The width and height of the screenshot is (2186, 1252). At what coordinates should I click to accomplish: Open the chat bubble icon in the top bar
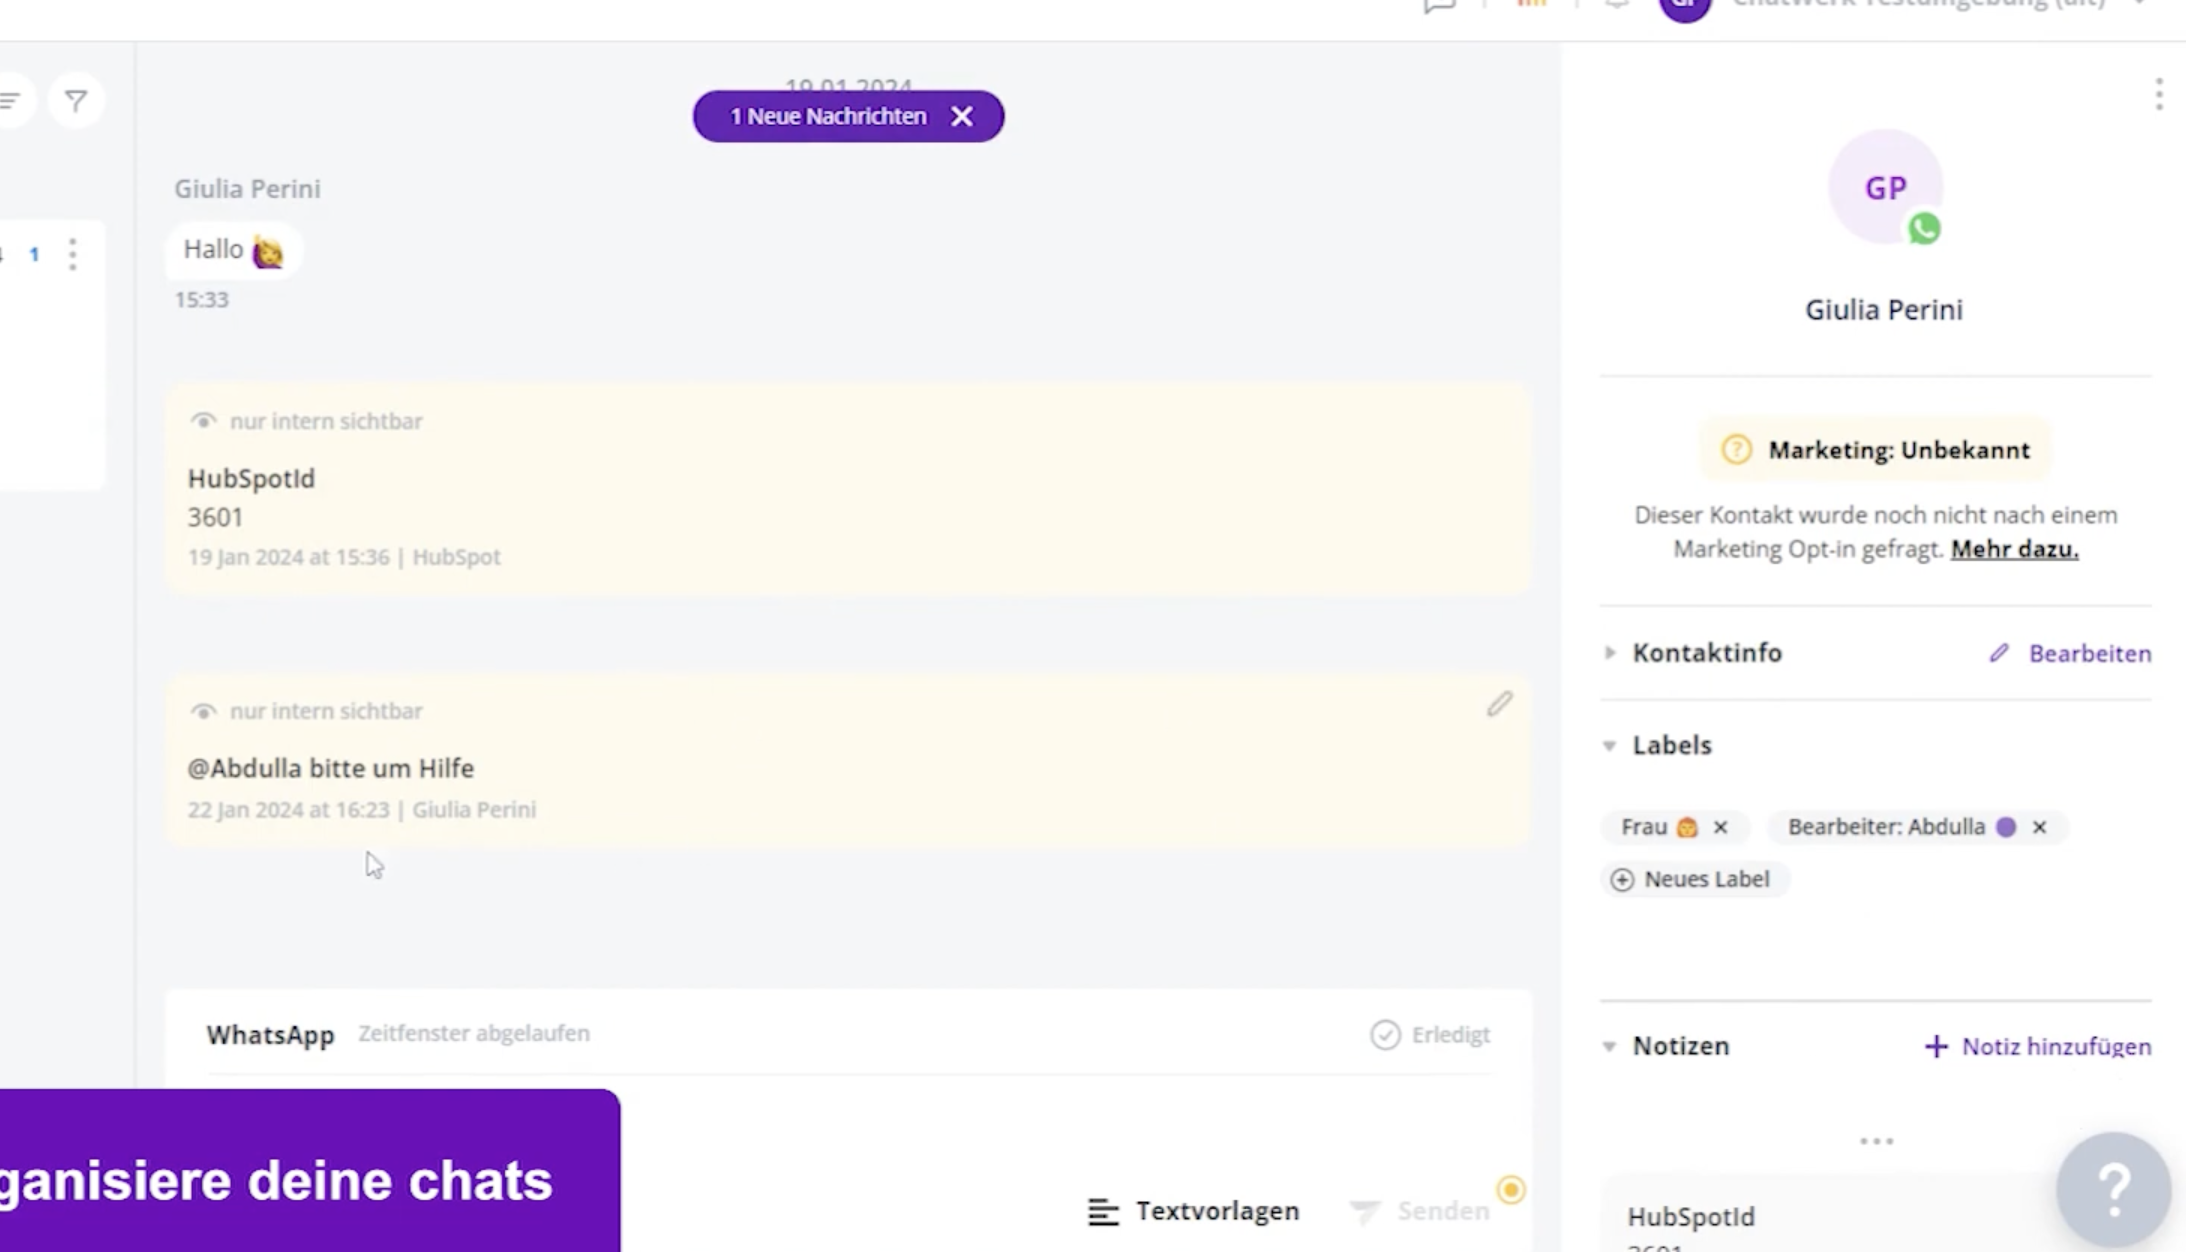click(1440, 5)
